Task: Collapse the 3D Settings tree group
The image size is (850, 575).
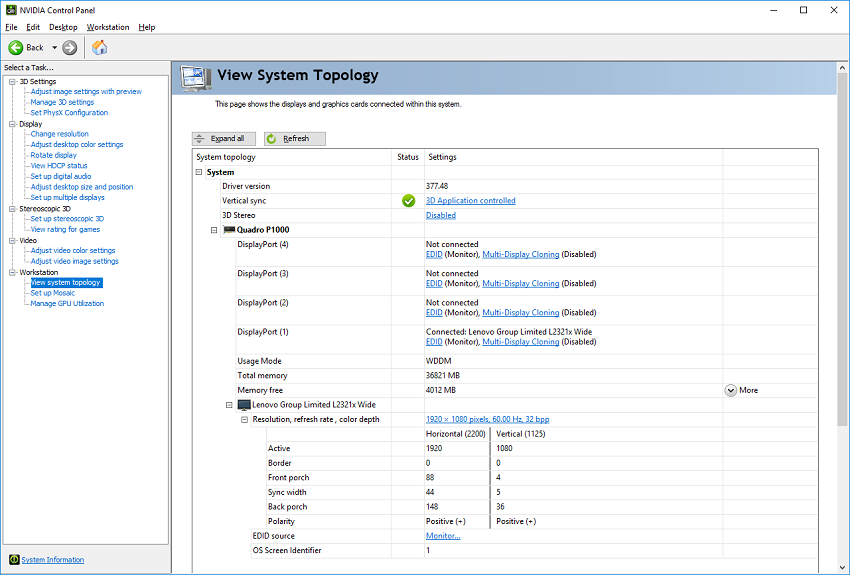Action: (x=12, y=81)
